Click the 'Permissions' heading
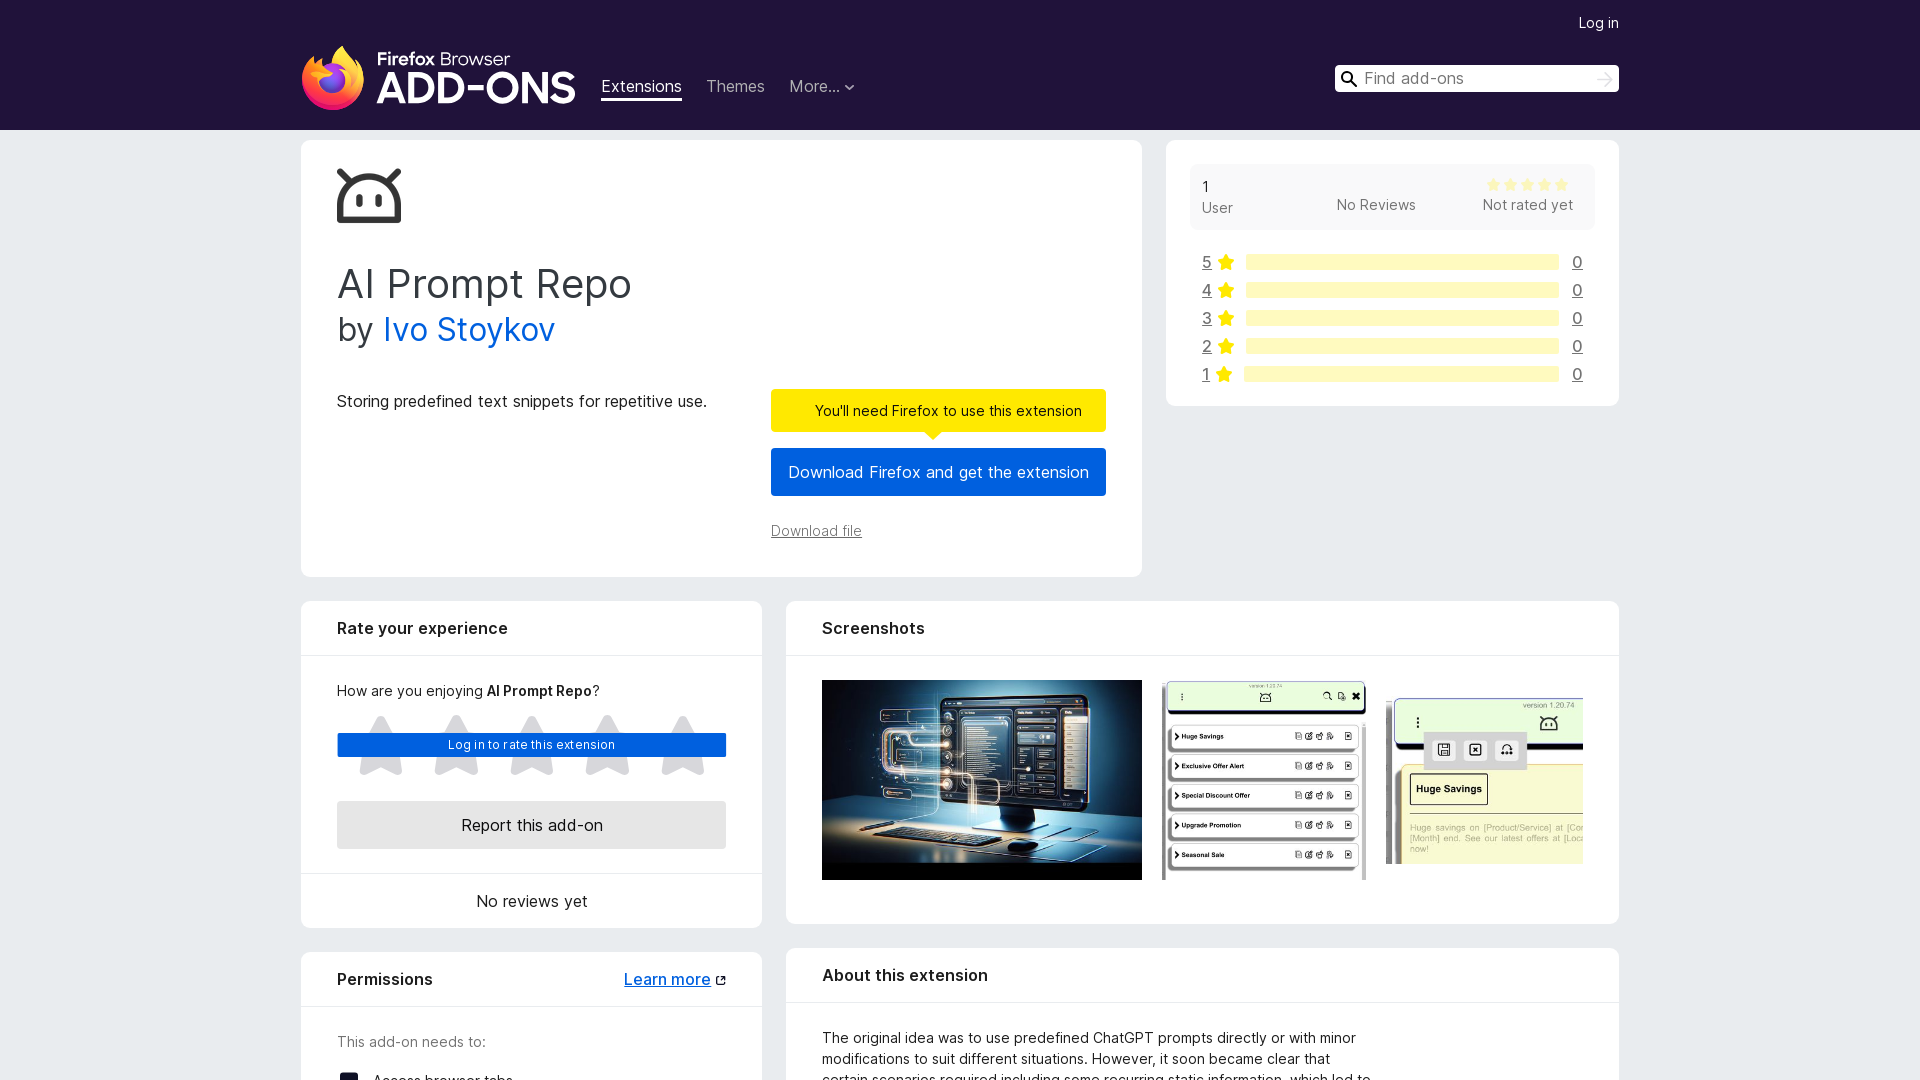 [x=385, y=979]
